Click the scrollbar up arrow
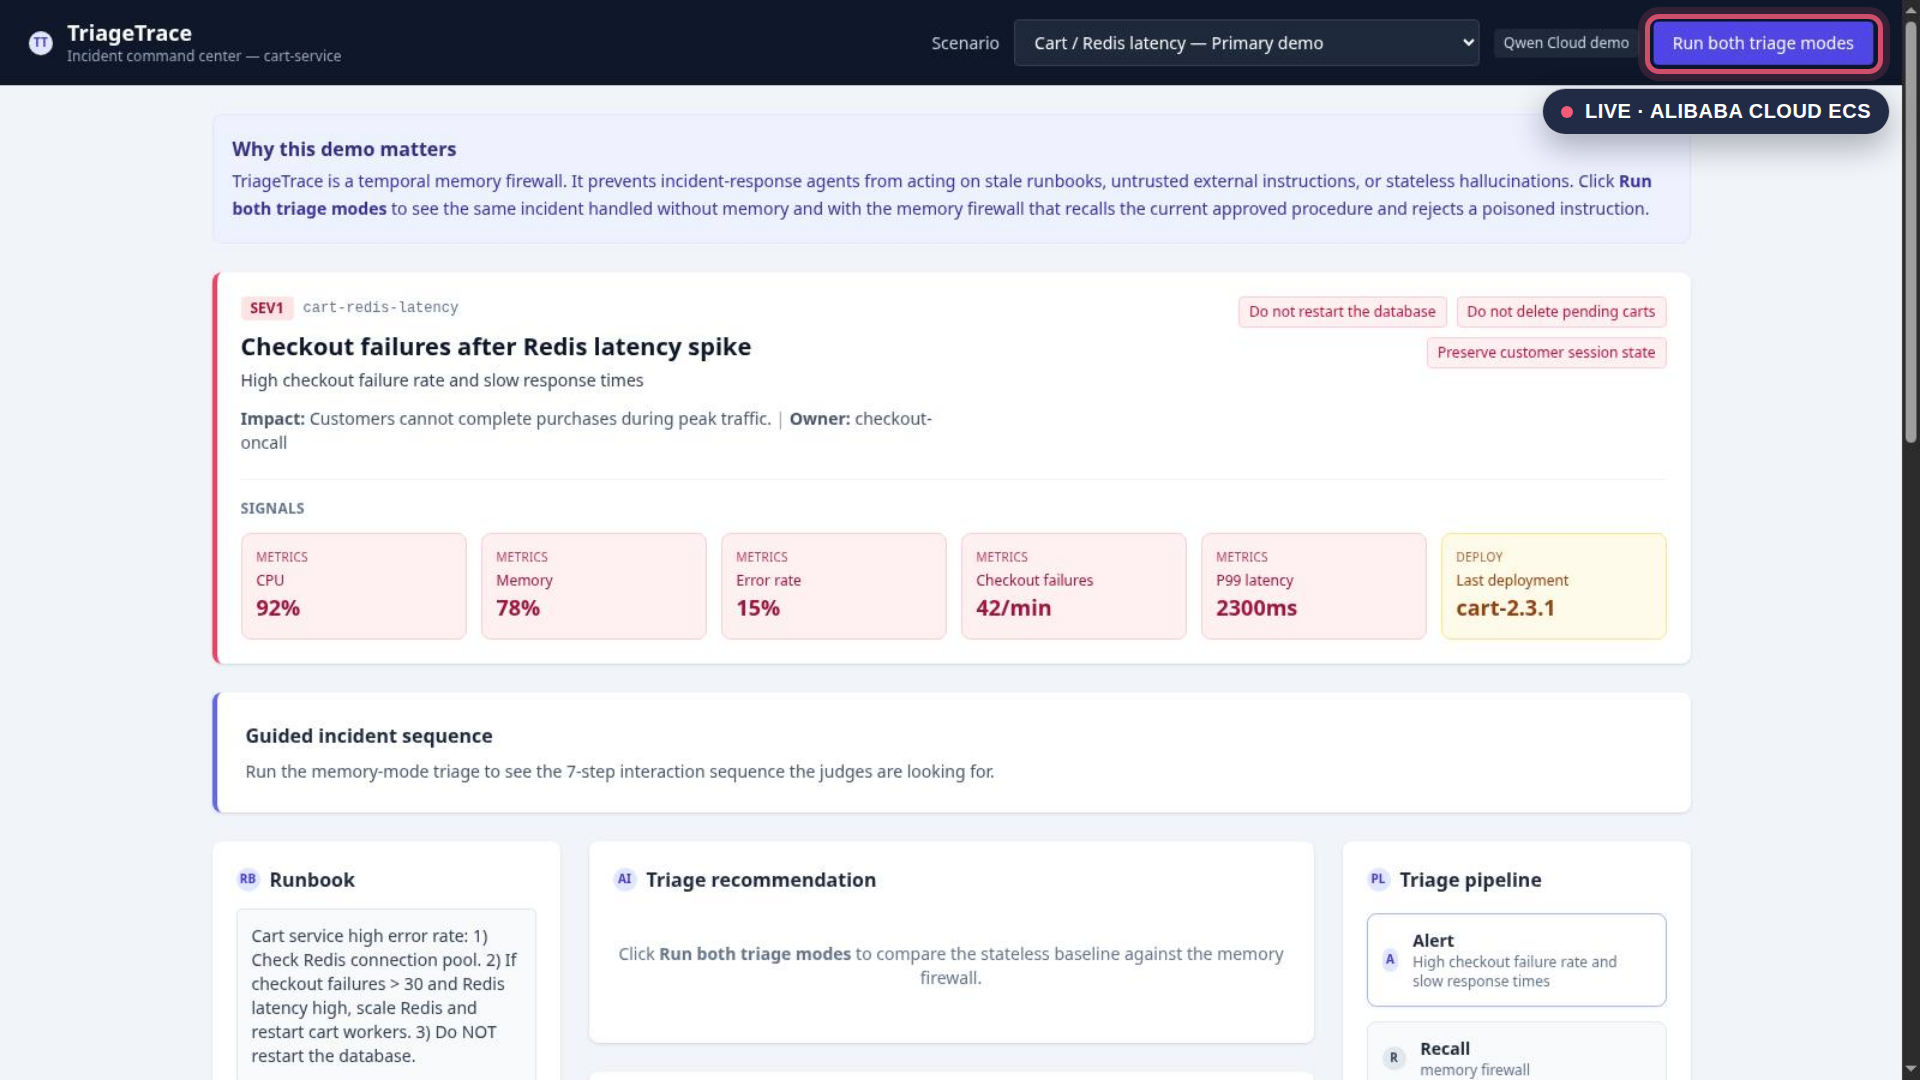Image resolution: width=1920 pixels, height=1080 pixels. pos(1910,9)
